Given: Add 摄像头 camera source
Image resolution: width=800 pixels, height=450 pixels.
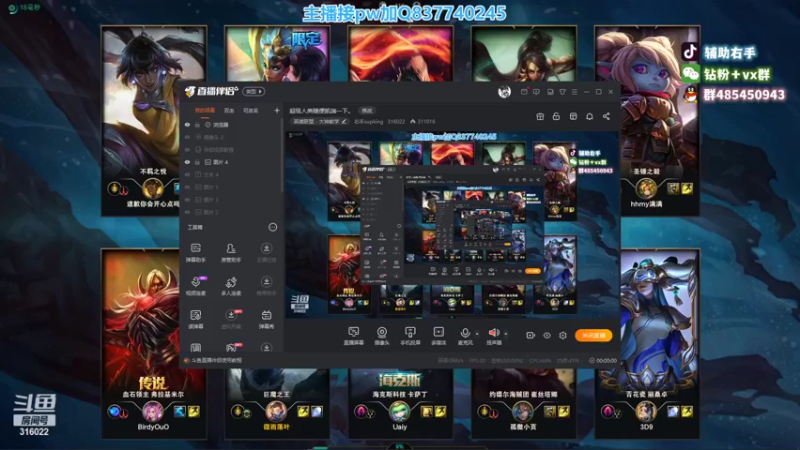Looking at the screenshot, I should point(382,336).
